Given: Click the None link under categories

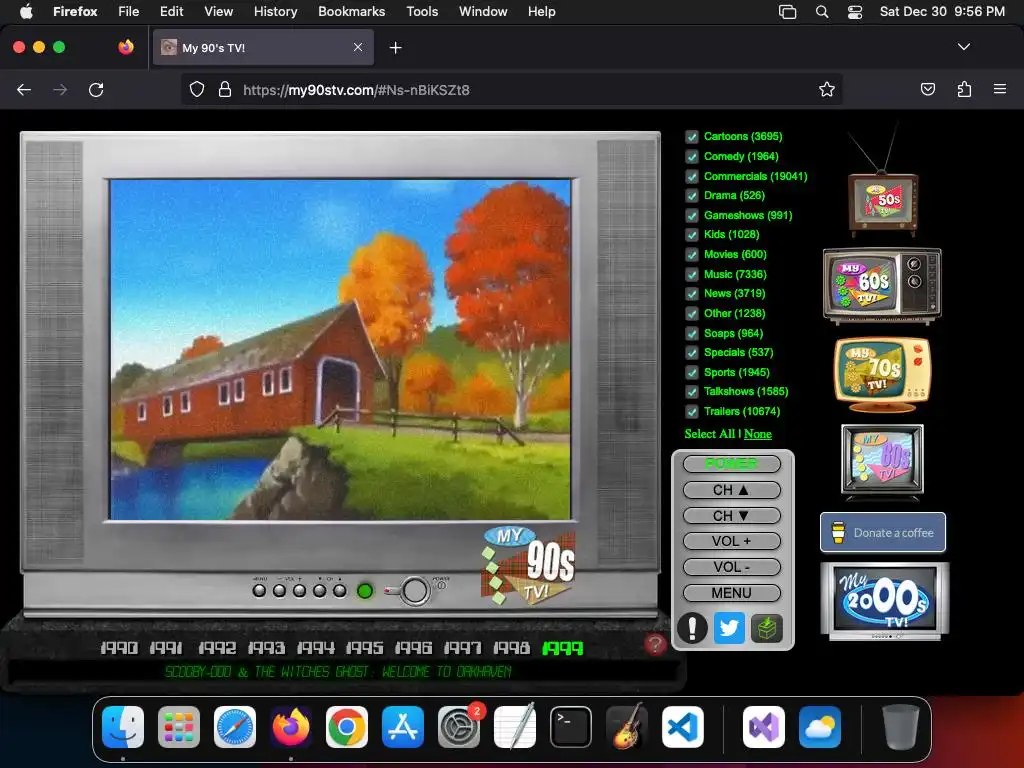Looking at the screenshot, I should (758, 434).
